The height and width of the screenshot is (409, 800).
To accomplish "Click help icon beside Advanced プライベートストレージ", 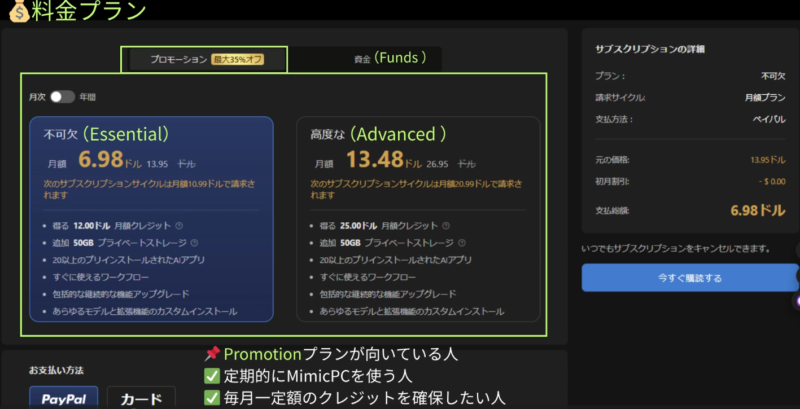I will tap(462, 243).
